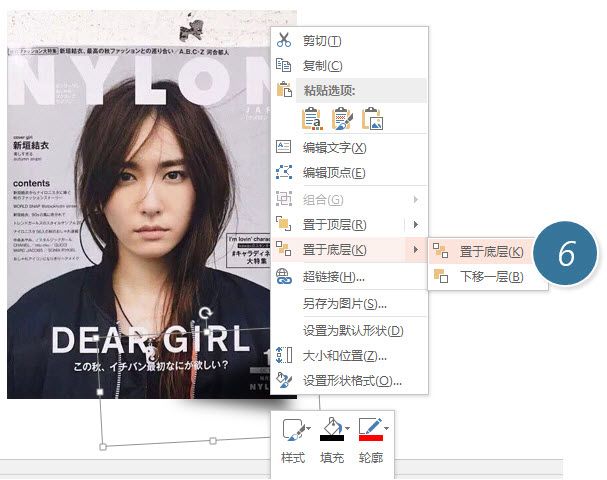607x480 pixels.
Task: Click the bottom-middle shape resize handle
Action: point(213,441)
